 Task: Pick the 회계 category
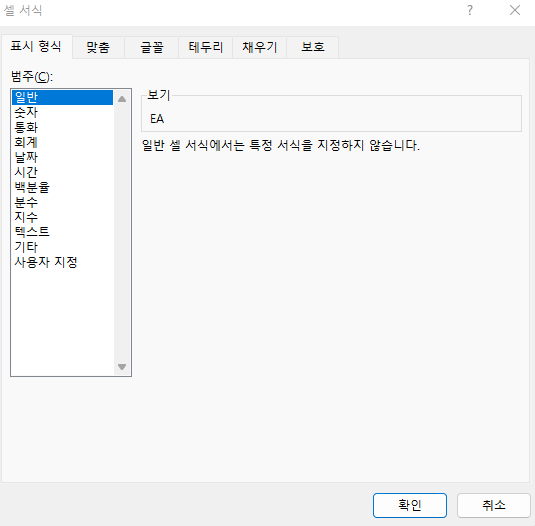(x=62, y=142)
